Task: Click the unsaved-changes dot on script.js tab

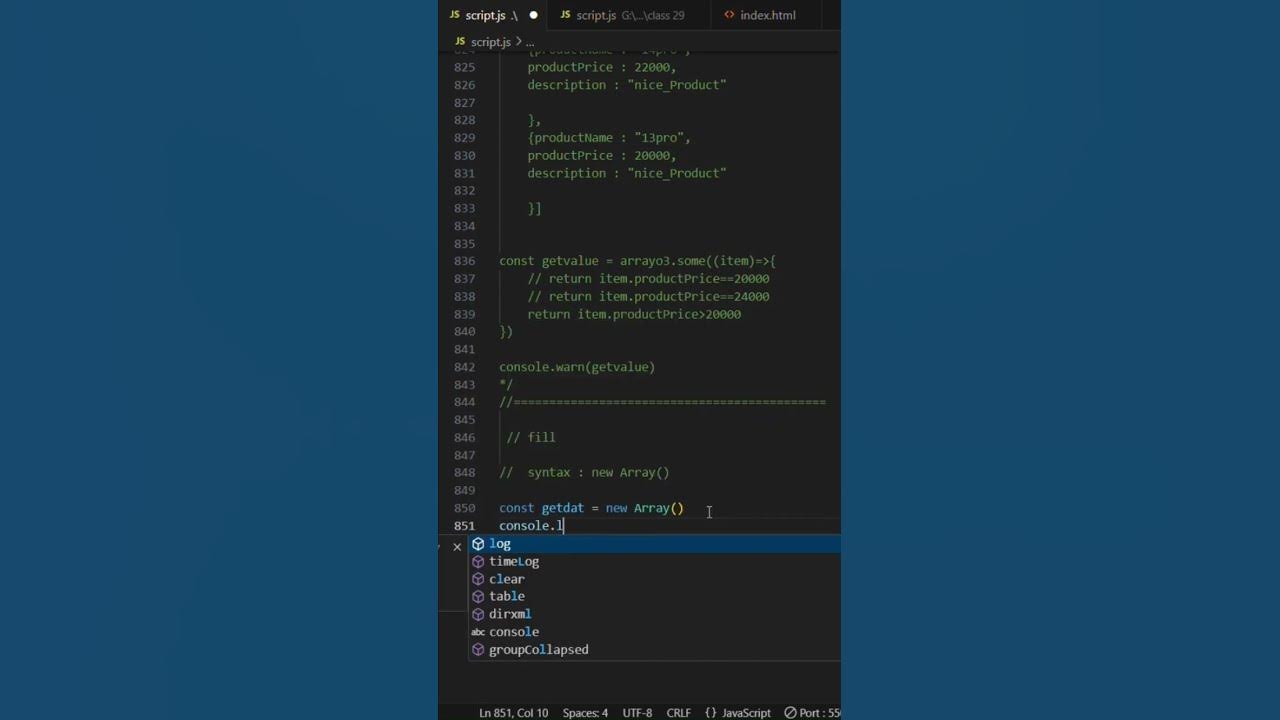Action: click(x=533, y=15)
